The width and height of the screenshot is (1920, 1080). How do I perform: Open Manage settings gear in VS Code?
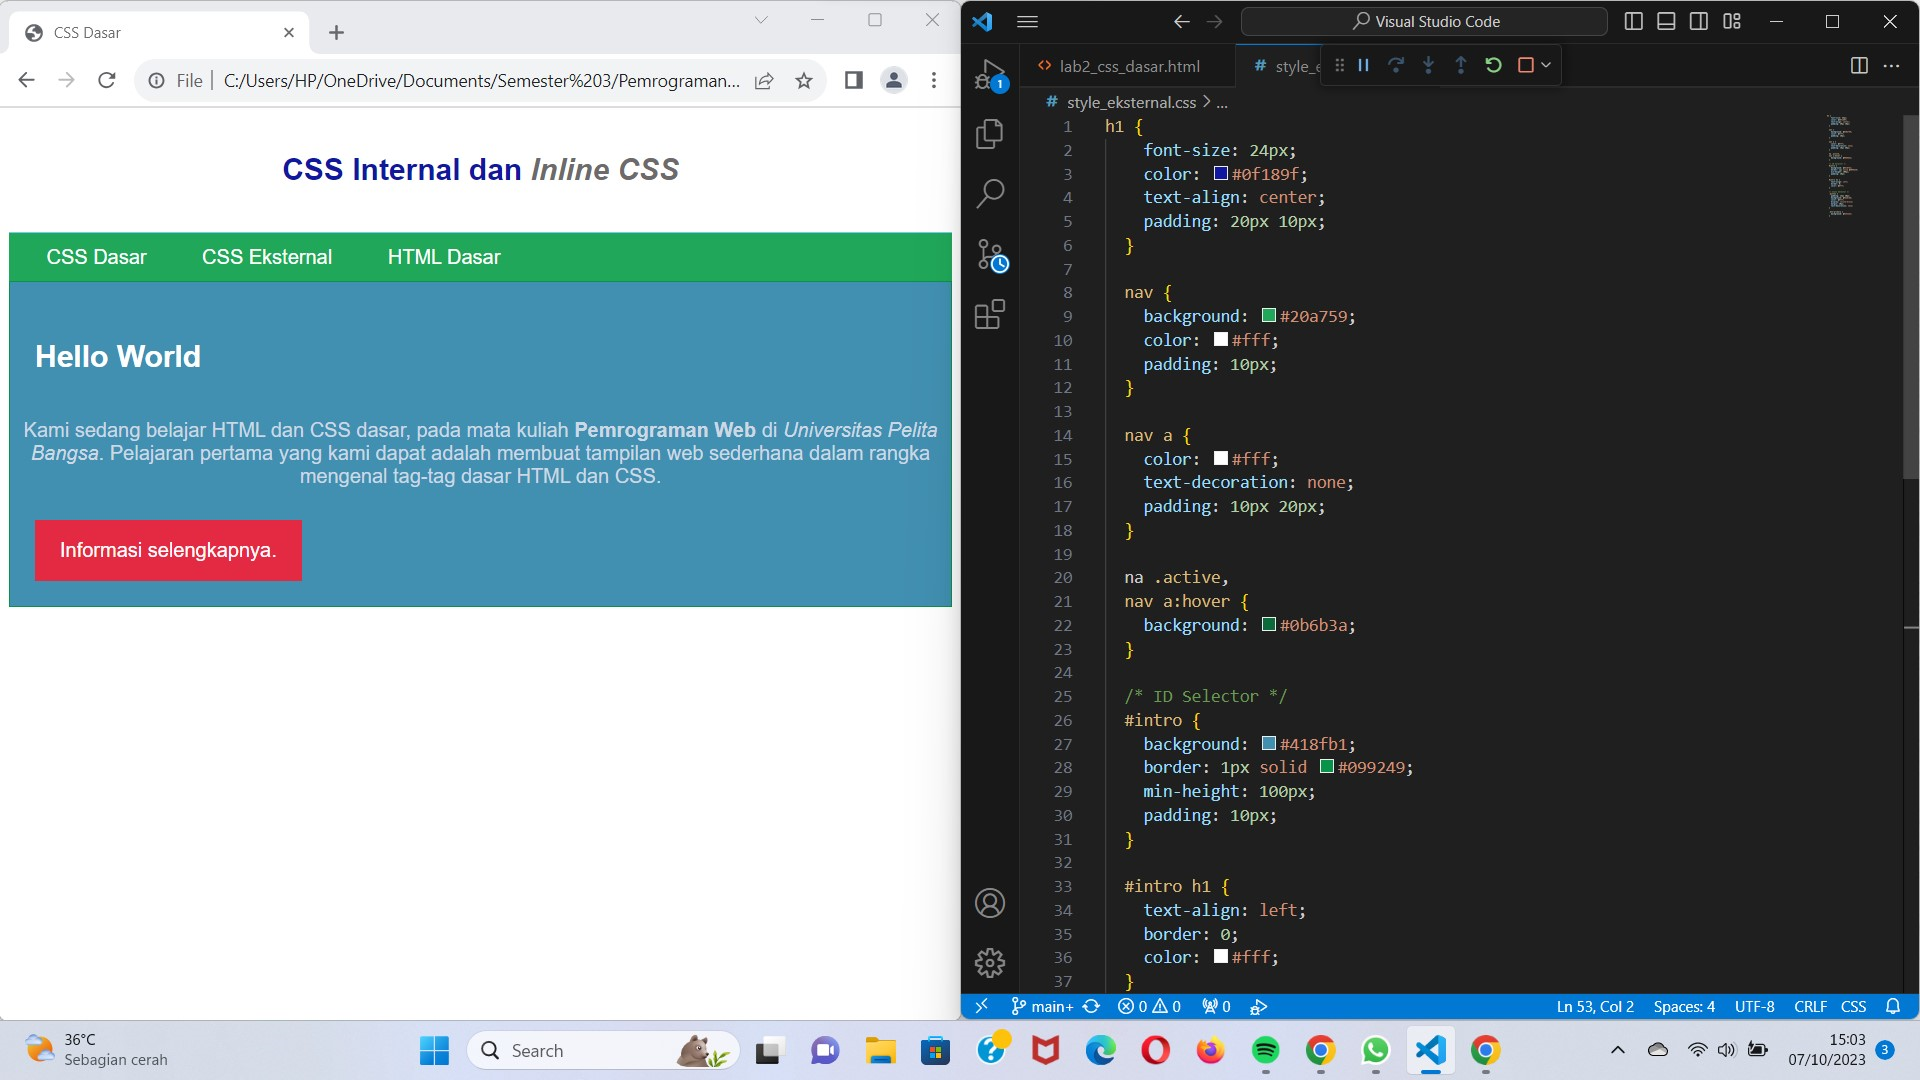[990, 962]
